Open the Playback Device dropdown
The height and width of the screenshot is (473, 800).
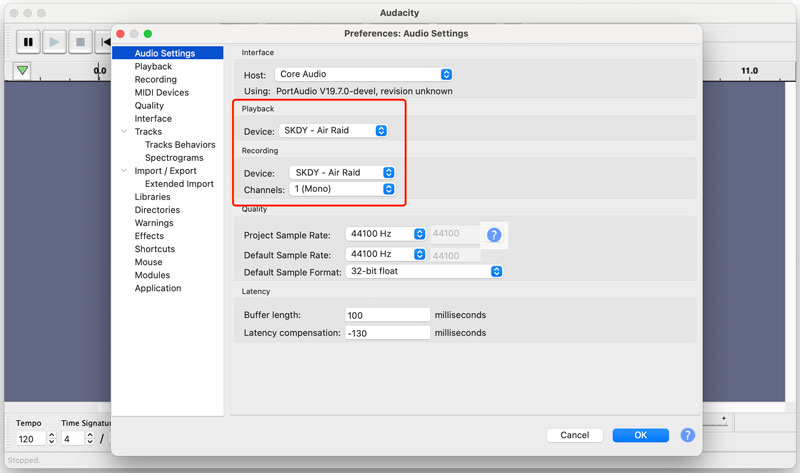tap(333, 131)
